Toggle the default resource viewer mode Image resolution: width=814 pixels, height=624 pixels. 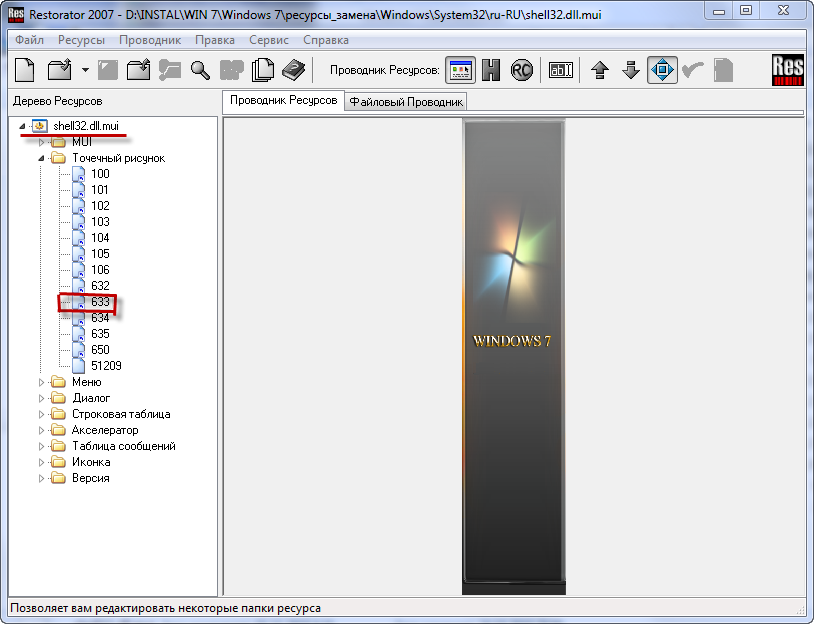(460, 70)
